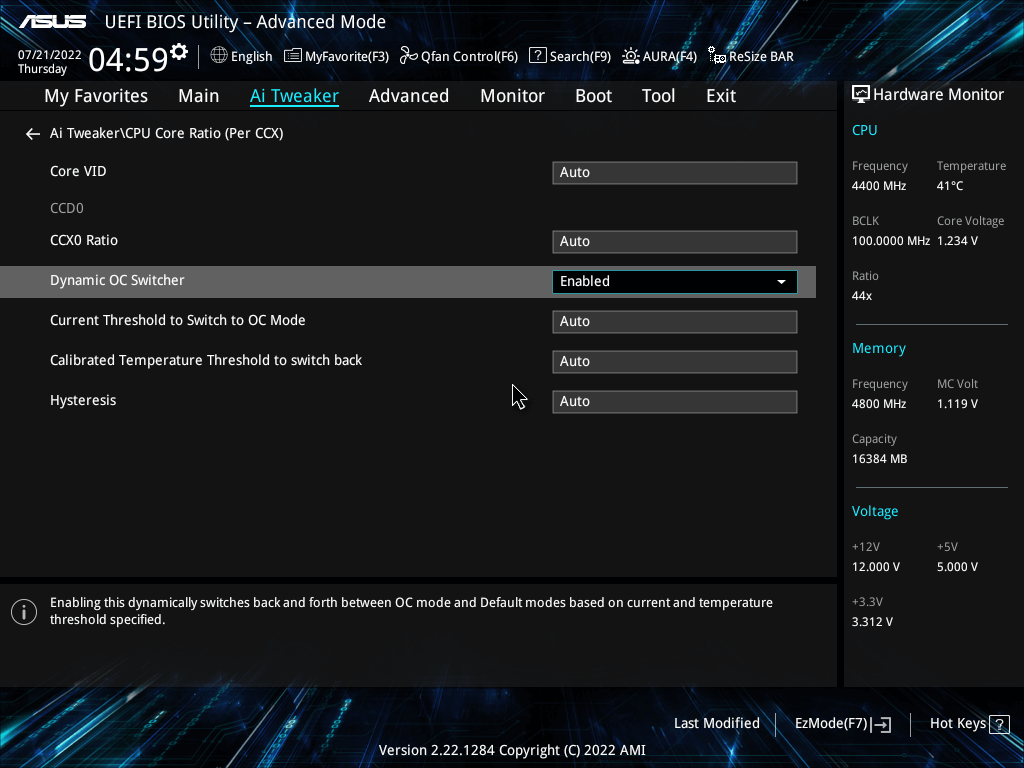1024x768 pixels.
Task: Open MyFavorite(F3) list icon
Action: click(x=293, y=56)
